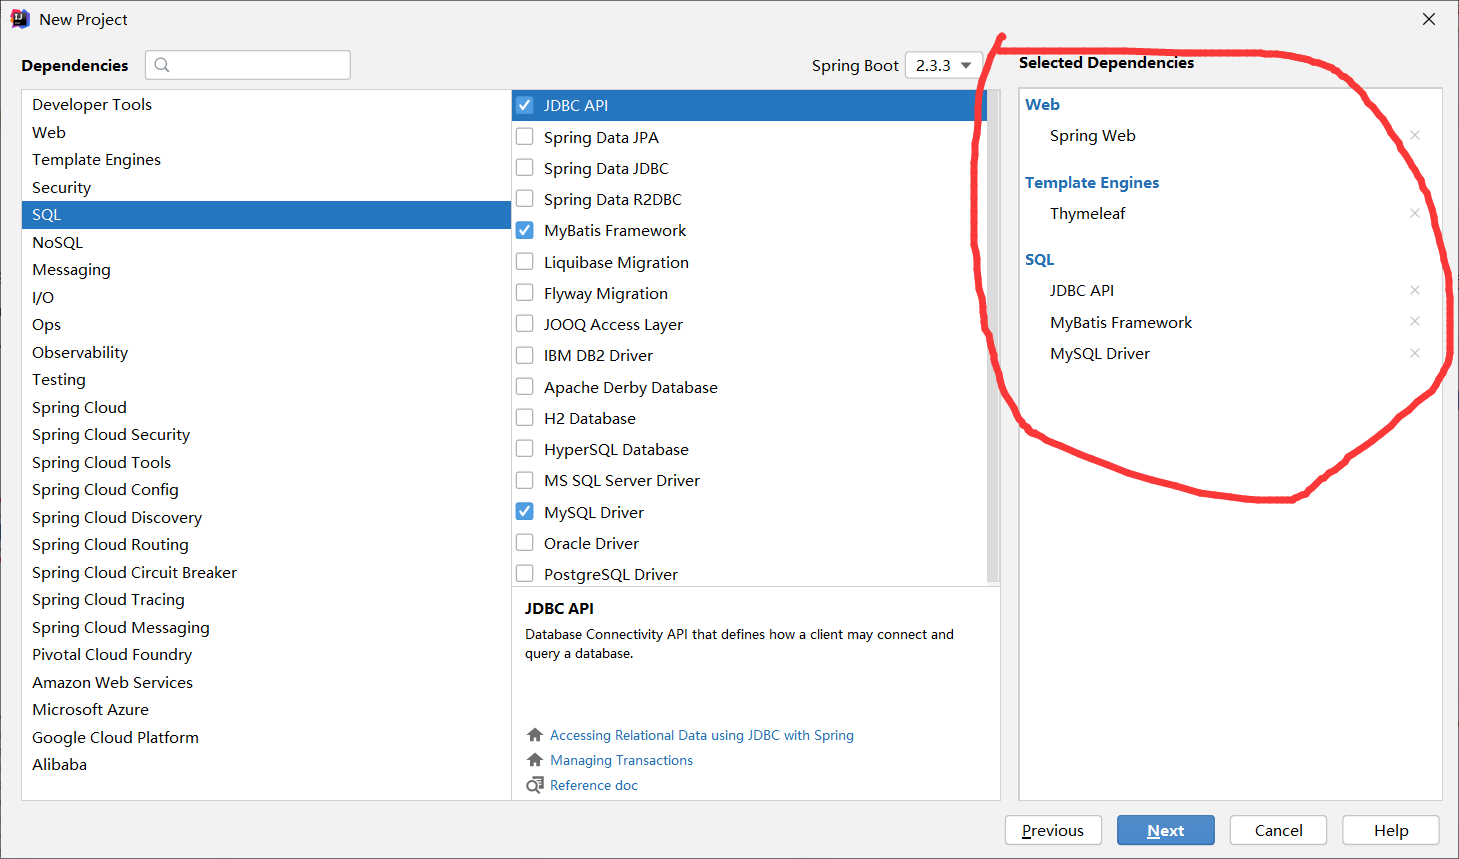Remove MySQL Driver from selected dependencies
1459x859 pixels.
[1415, 353]
